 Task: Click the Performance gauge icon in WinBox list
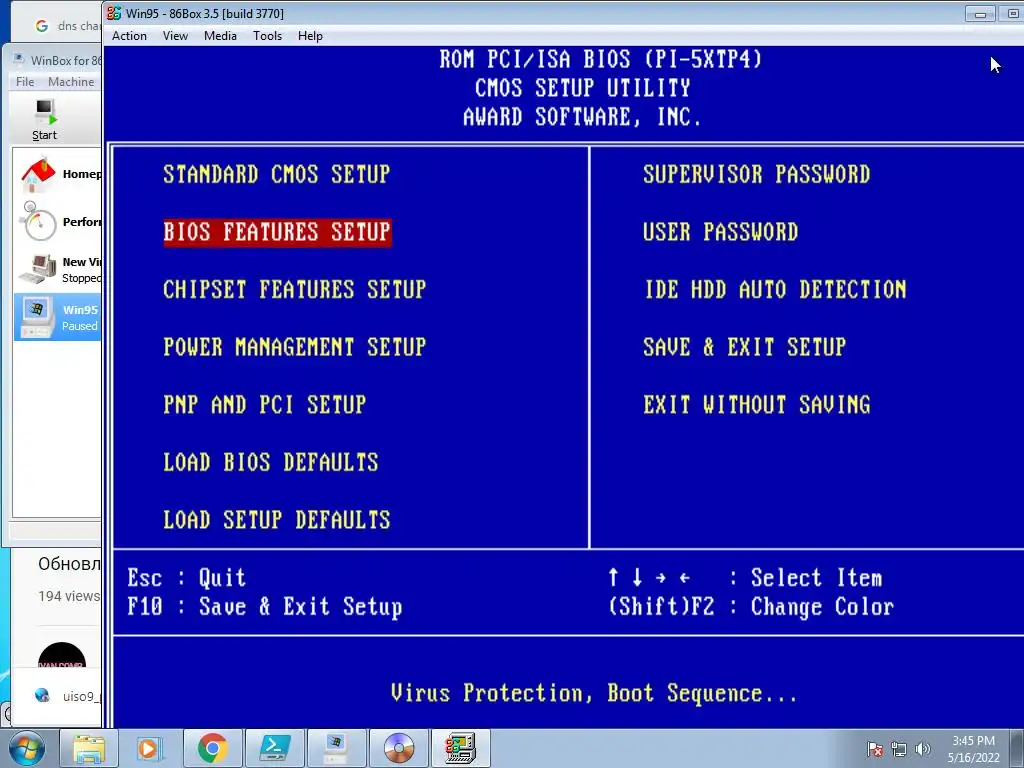click(x=39, y=222)
